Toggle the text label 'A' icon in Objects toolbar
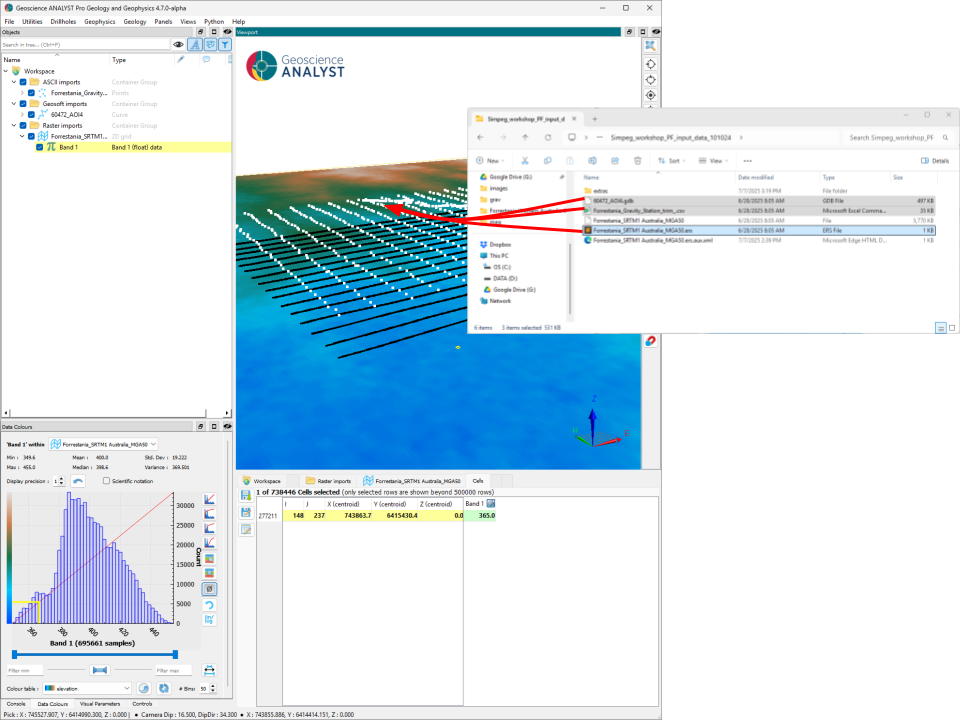The height and width of the screenshot is (720, 960). 195,44
